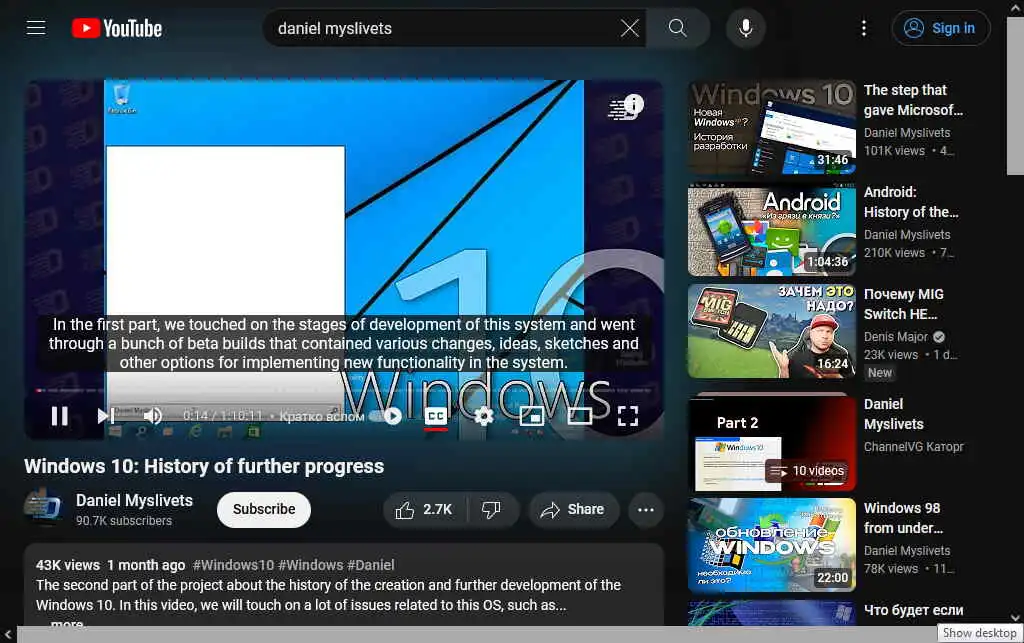
Task: Click the magnifier search button
Action: [678, 28]
